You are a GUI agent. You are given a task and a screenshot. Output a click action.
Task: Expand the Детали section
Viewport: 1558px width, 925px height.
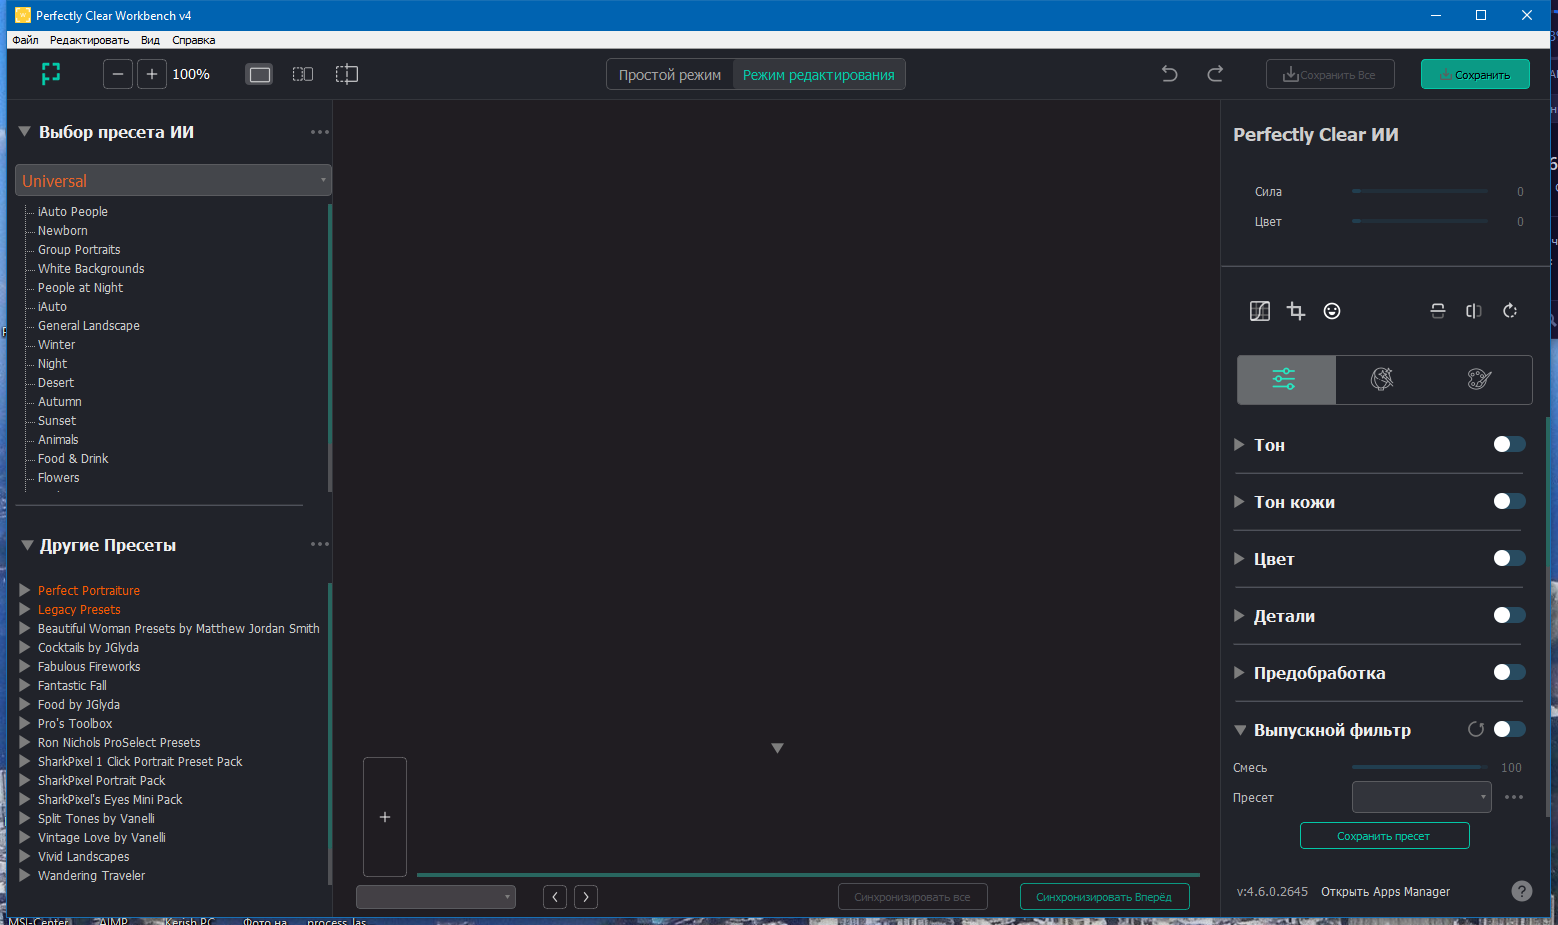coord(1240,616)
